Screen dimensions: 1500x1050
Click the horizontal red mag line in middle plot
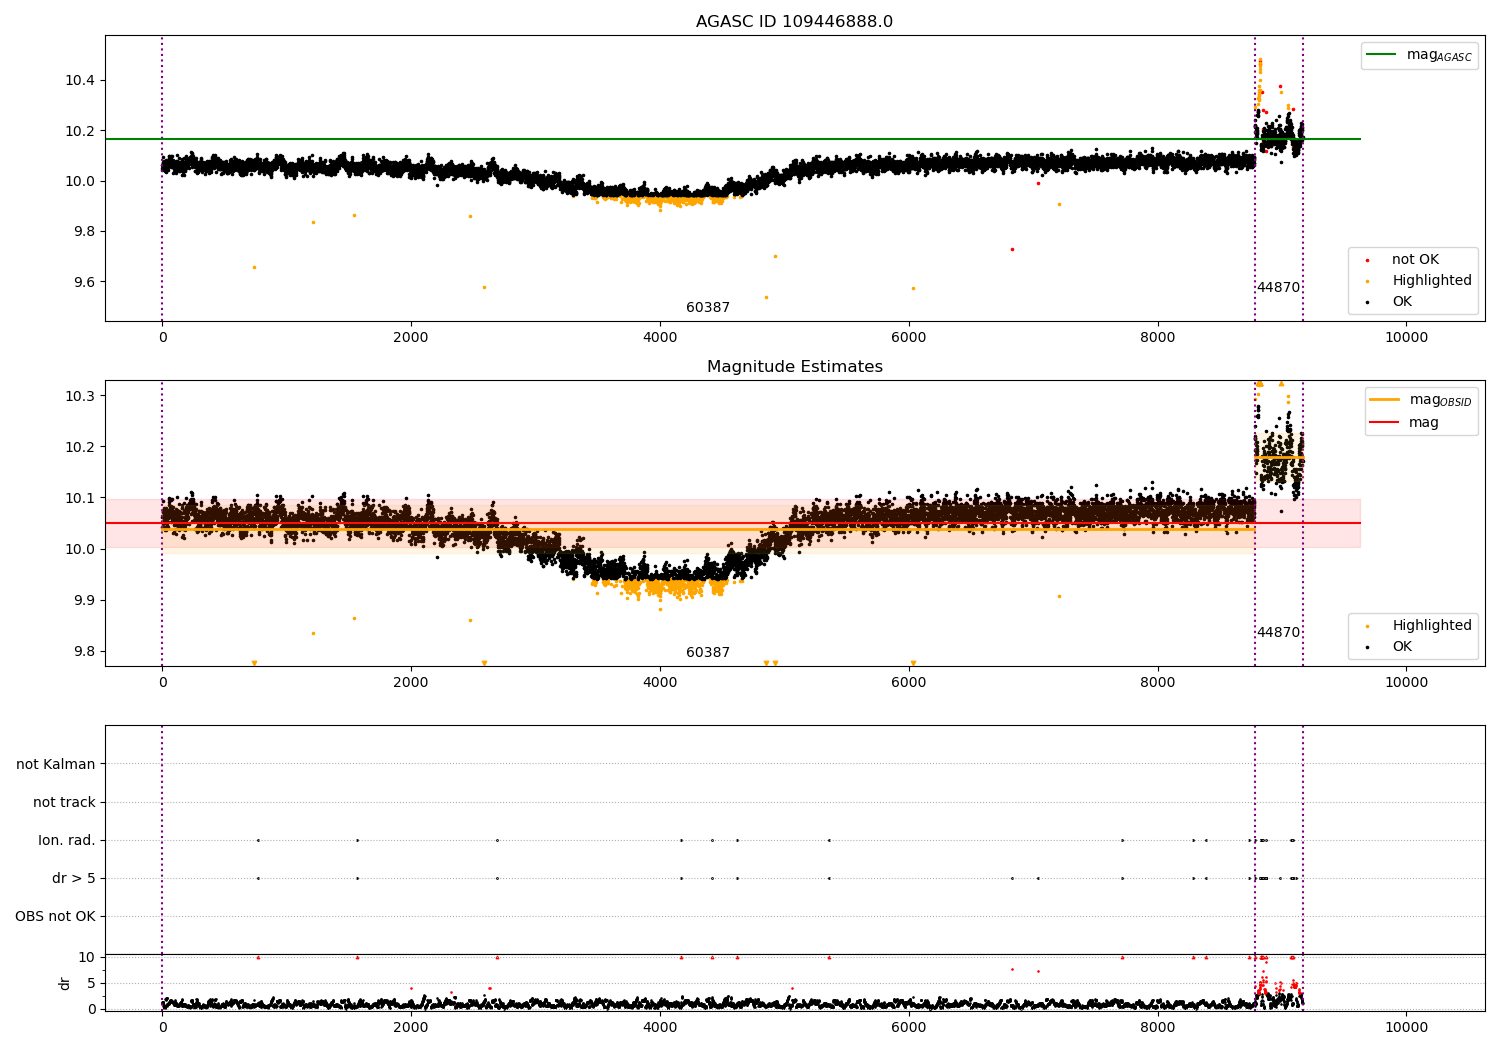(x=733, y=523)
